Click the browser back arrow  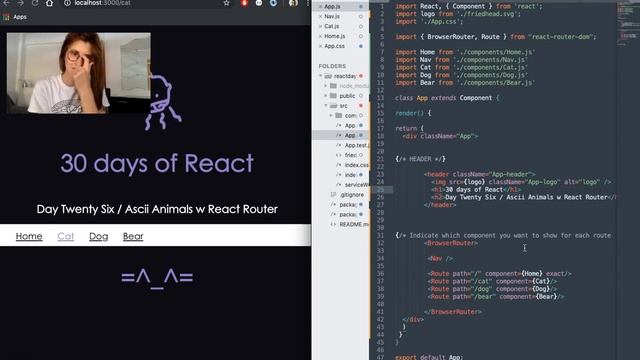point(6,3)
